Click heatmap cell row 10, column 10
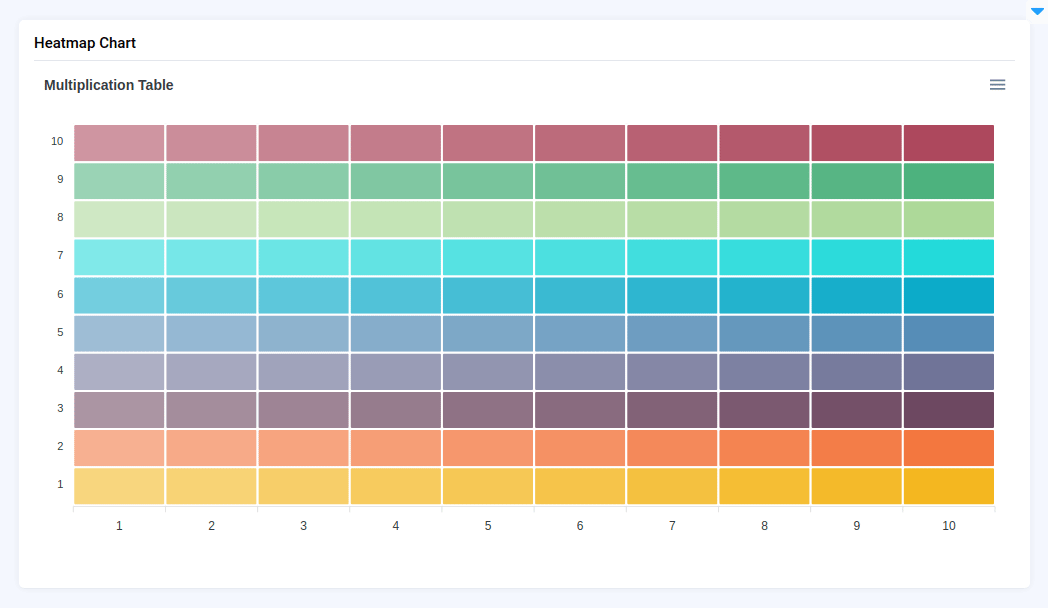 point(948,143)
